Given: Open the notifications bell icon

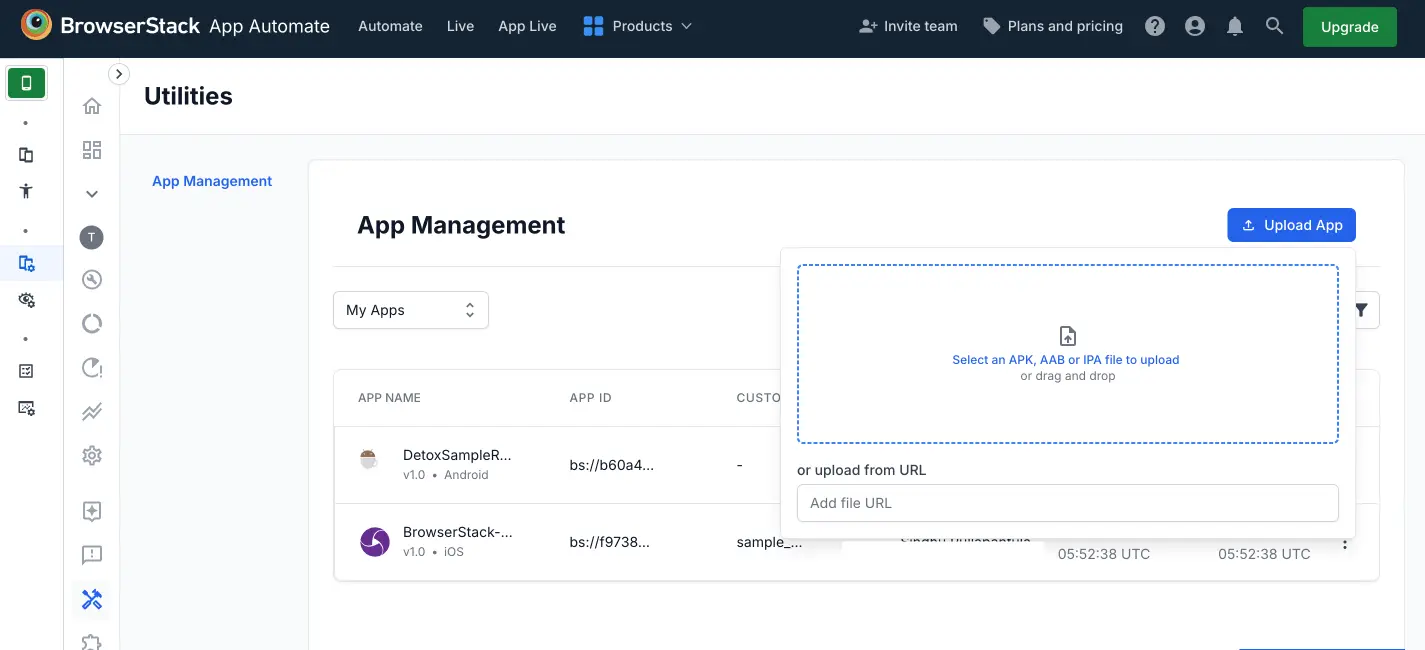Looking at the screenshot, I should [1234, 26].
